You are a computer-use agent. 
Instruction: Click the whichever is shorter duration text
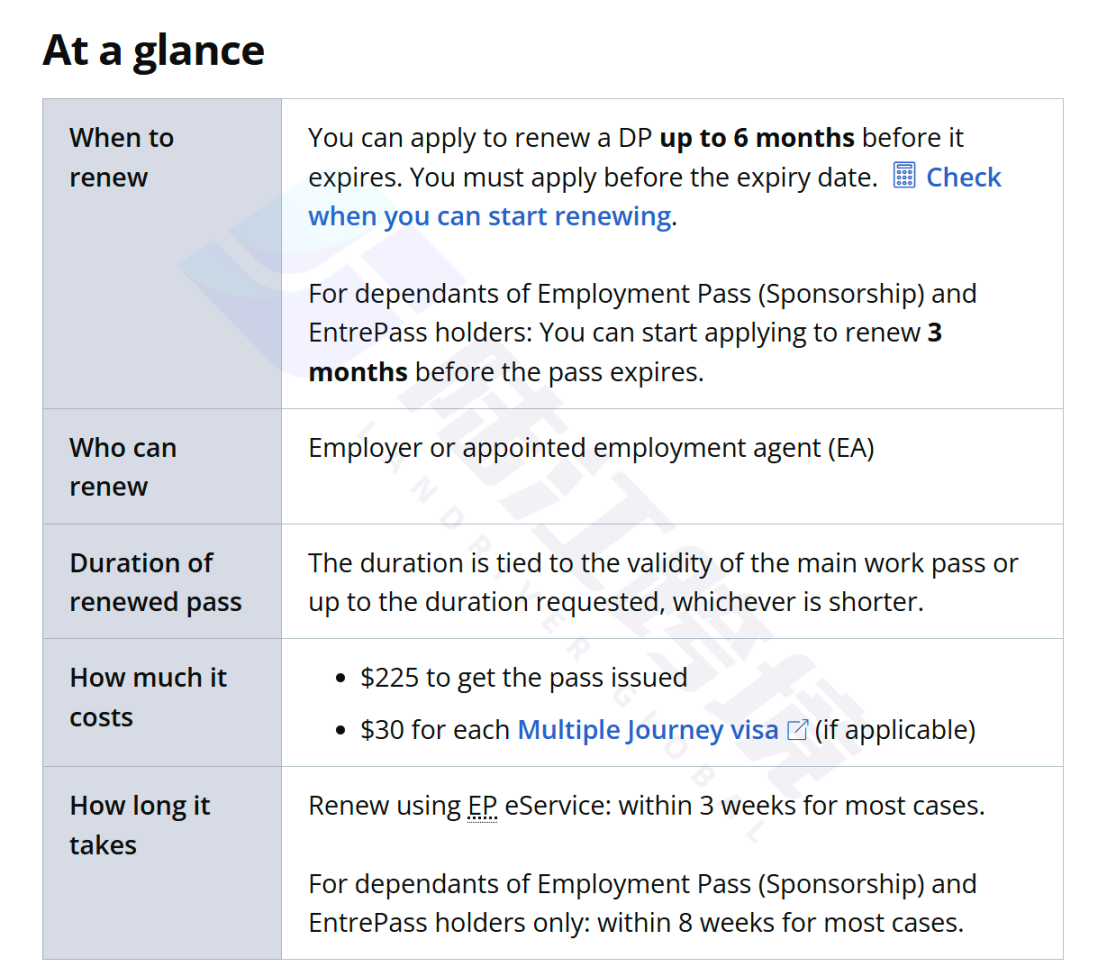click(798, 602)
